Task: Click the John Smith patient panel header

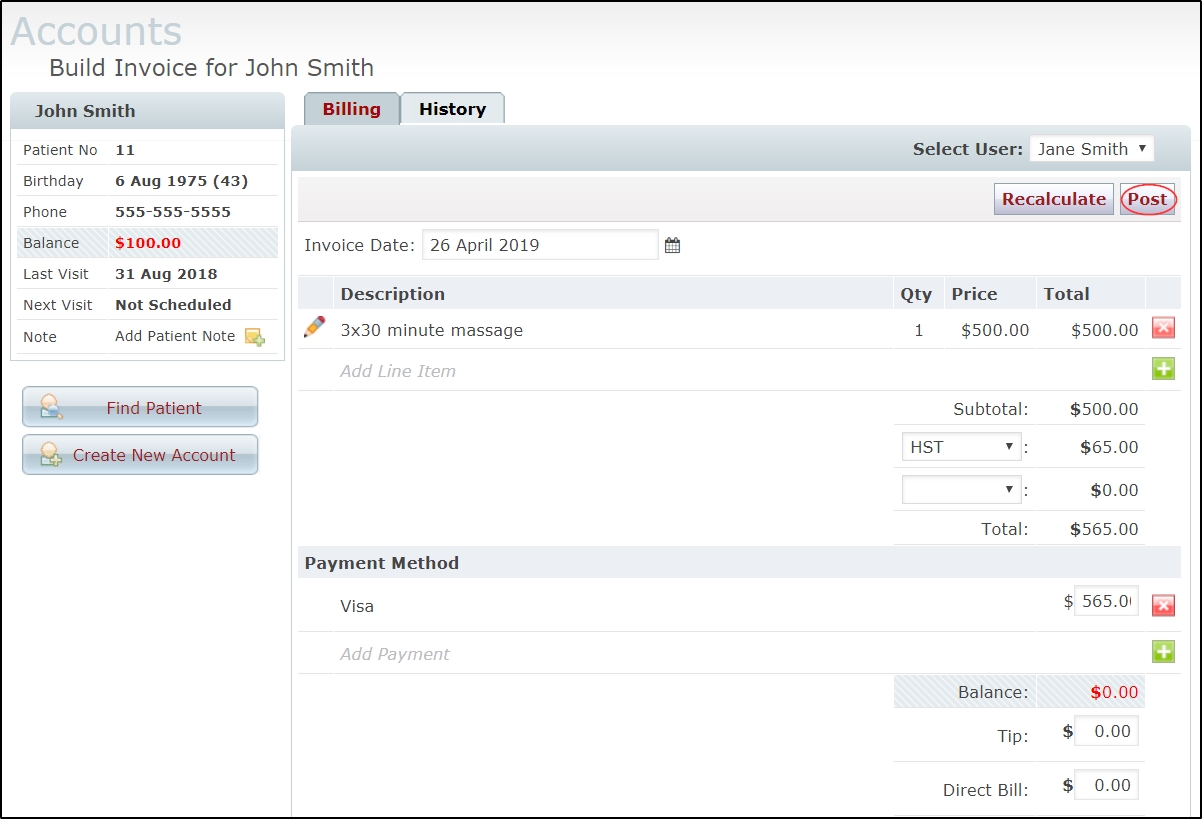Action: [148, 111]
